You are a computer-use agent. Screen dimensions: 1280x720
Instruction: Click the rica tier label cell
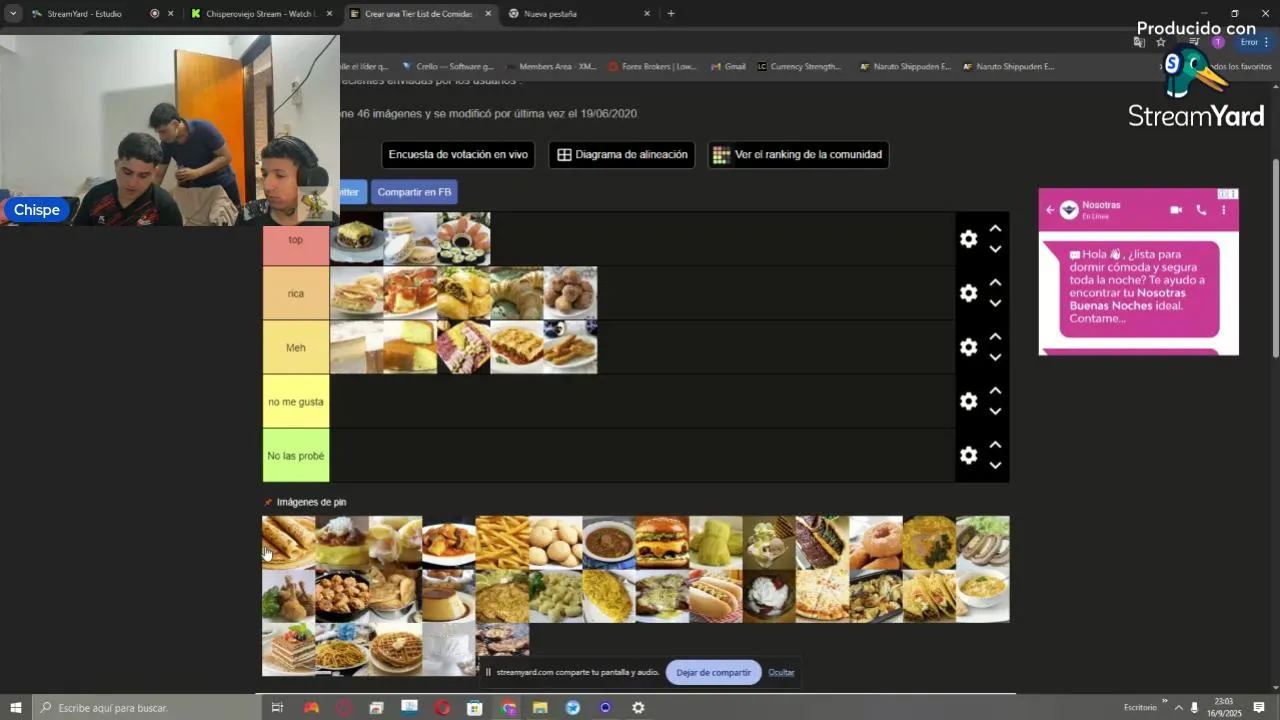tap(296, 293)
